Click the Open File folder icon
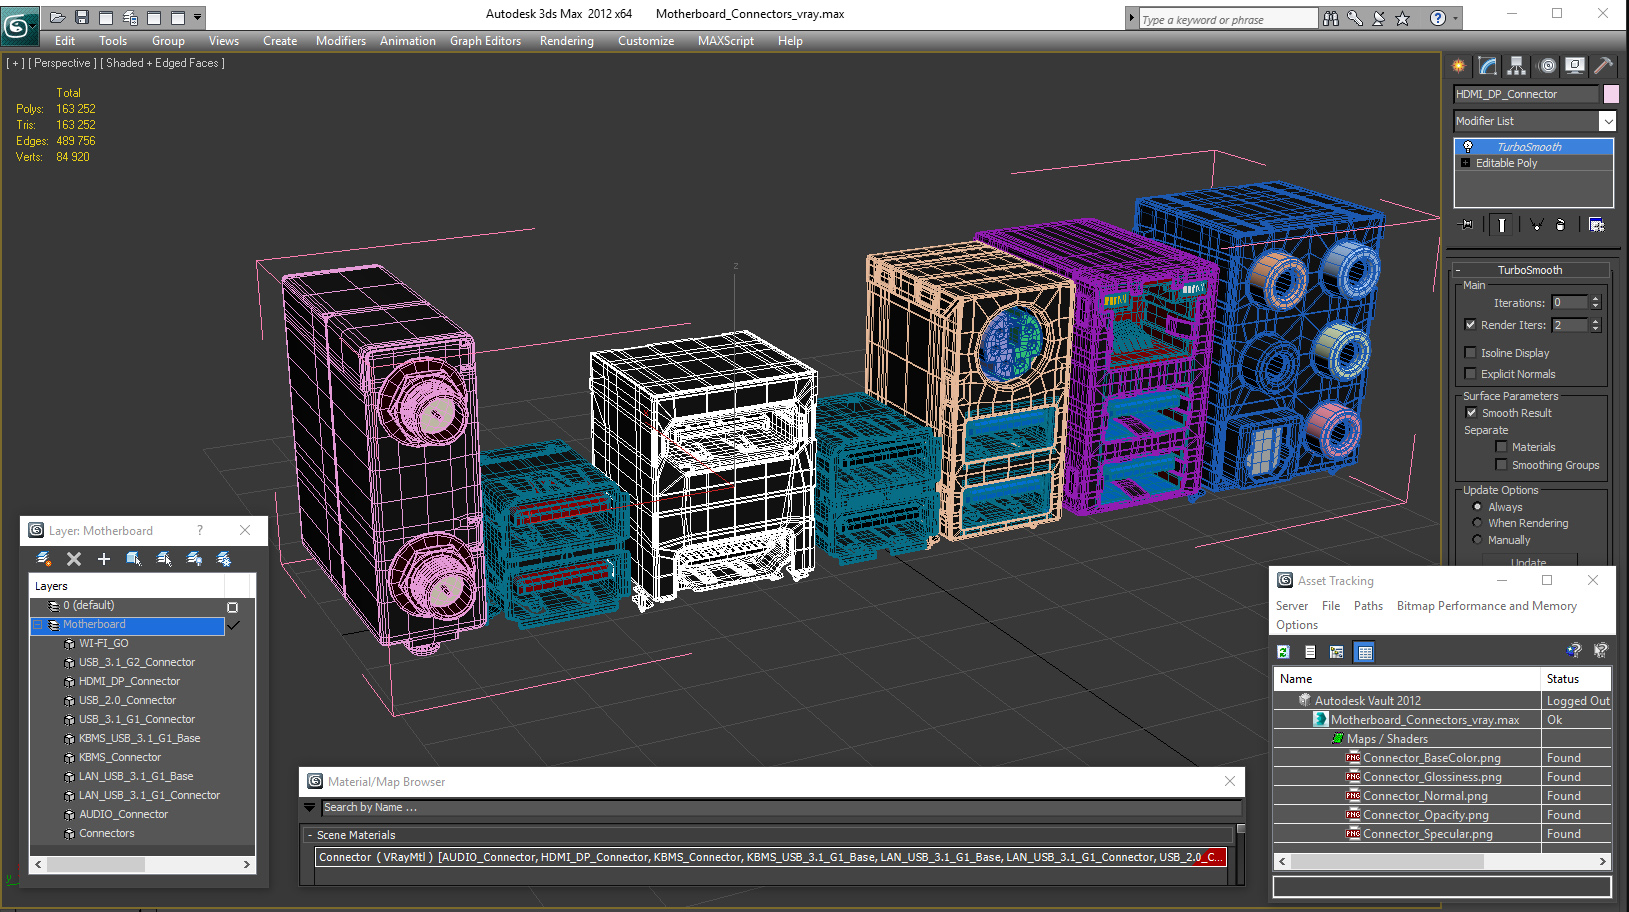Screen dimensions: 1629x912 point(58,17)
